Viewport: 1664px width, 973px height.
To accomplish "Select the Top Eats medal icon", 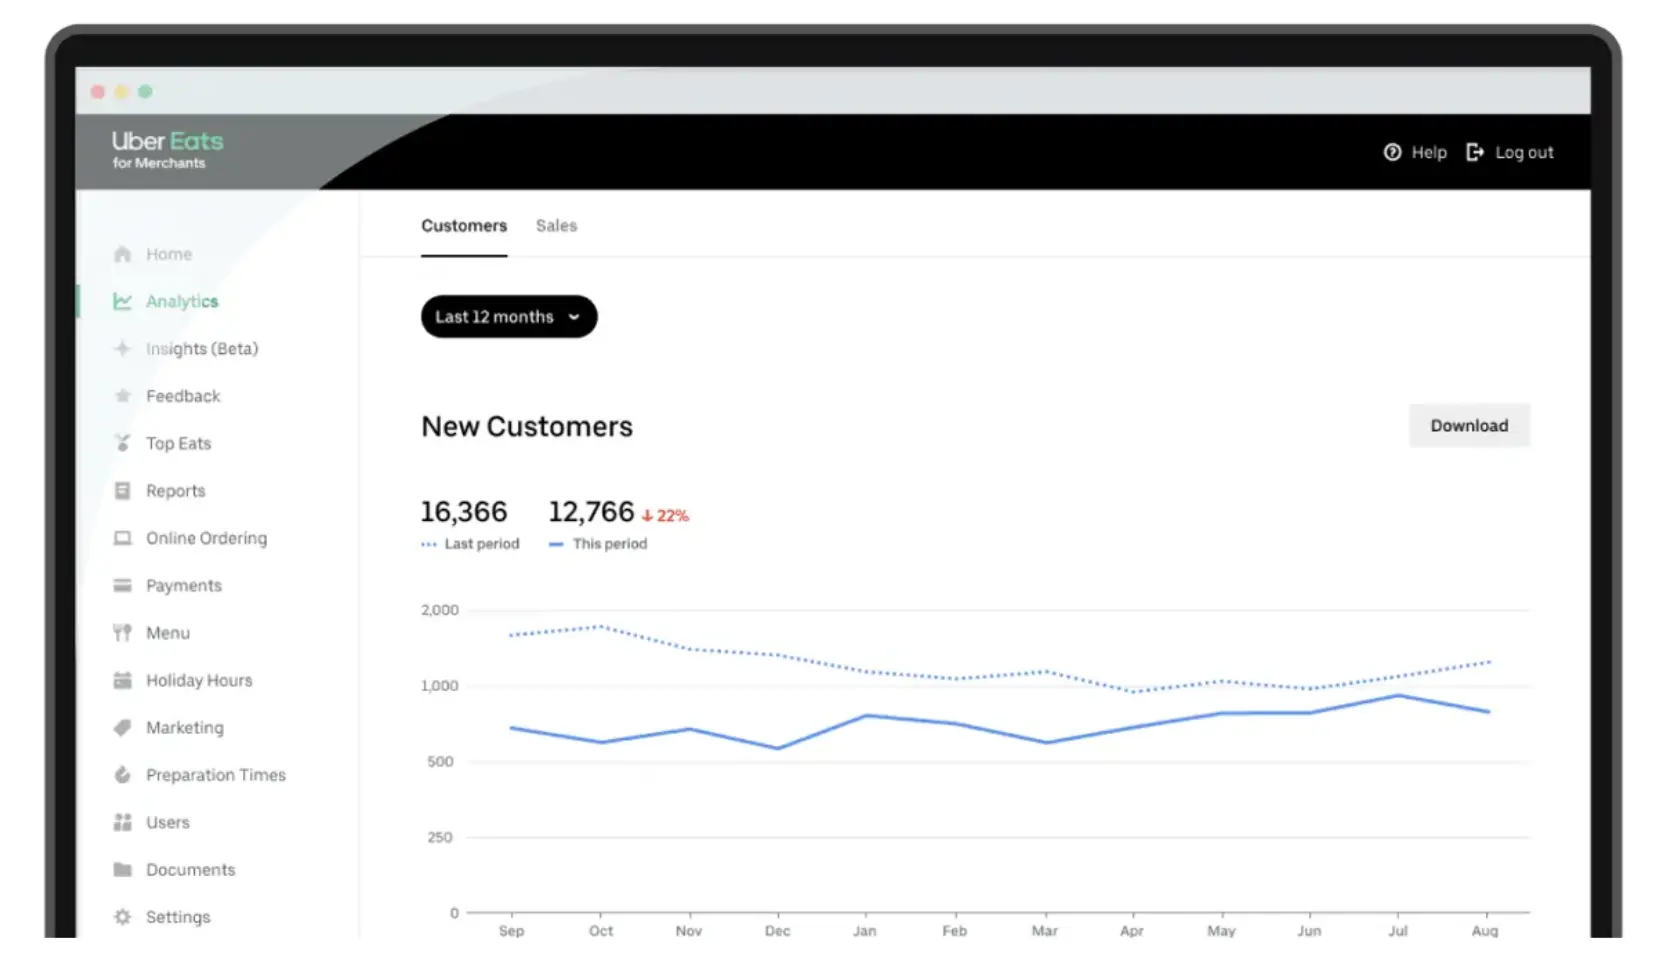I will click(x=122, y=443).
